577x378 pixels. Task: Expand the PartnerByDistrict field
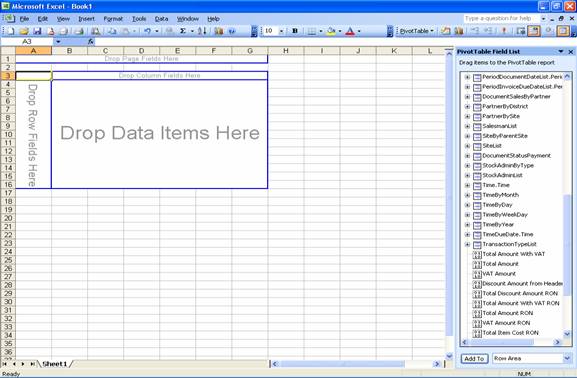pos(467,106)
